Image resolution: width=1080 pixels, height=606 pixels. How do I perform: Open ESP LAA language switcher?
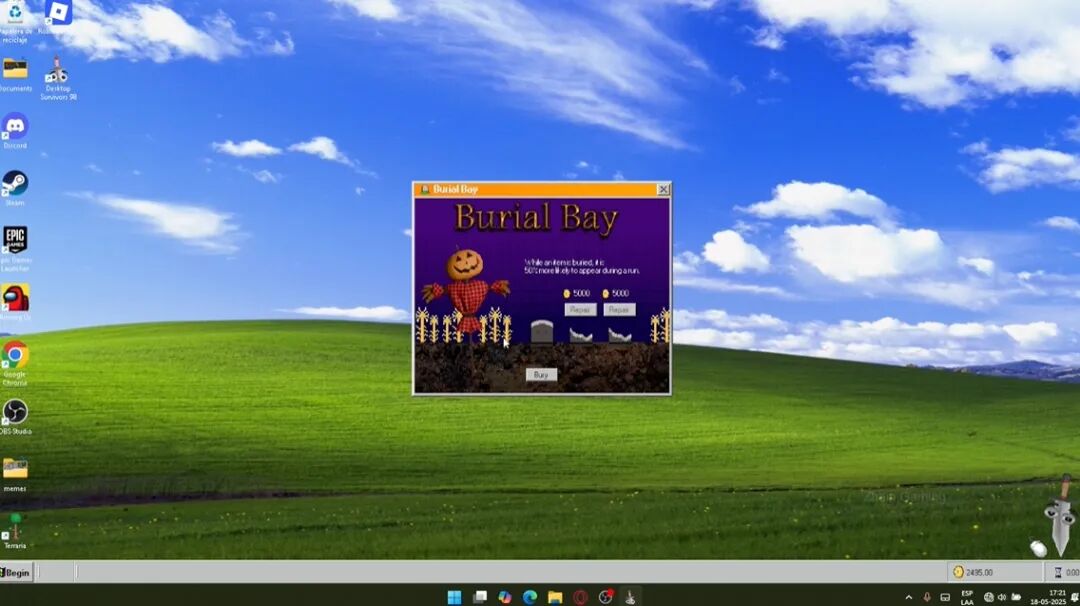[967, 598]
